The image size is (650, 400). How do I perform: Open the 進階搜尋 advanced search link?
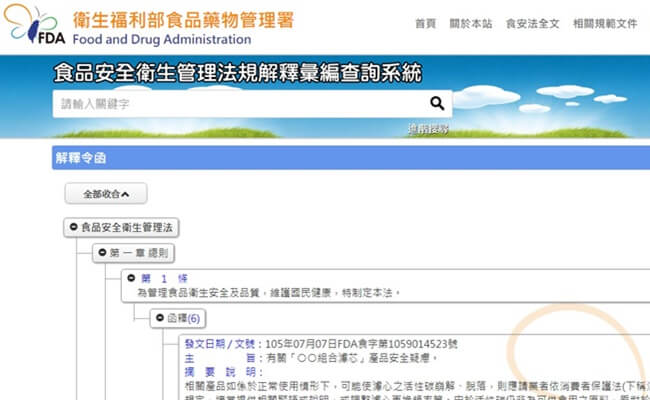pyautogui.click(x=427, y=129)
